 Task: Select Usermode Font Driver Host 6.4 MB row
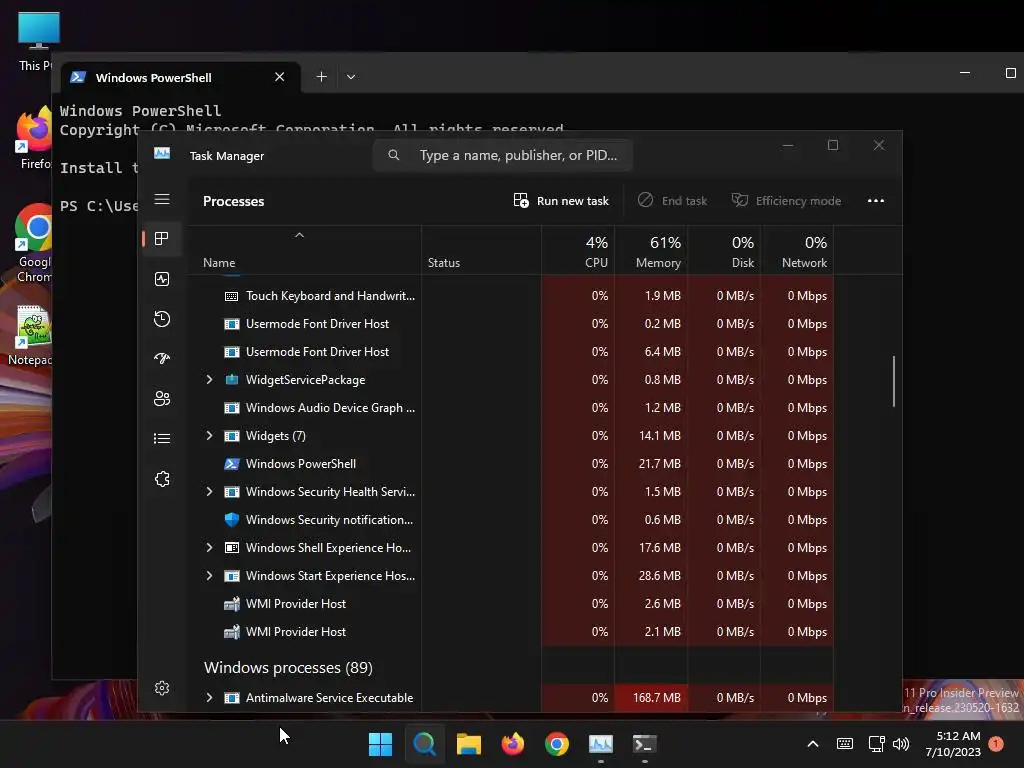point(511,352)
